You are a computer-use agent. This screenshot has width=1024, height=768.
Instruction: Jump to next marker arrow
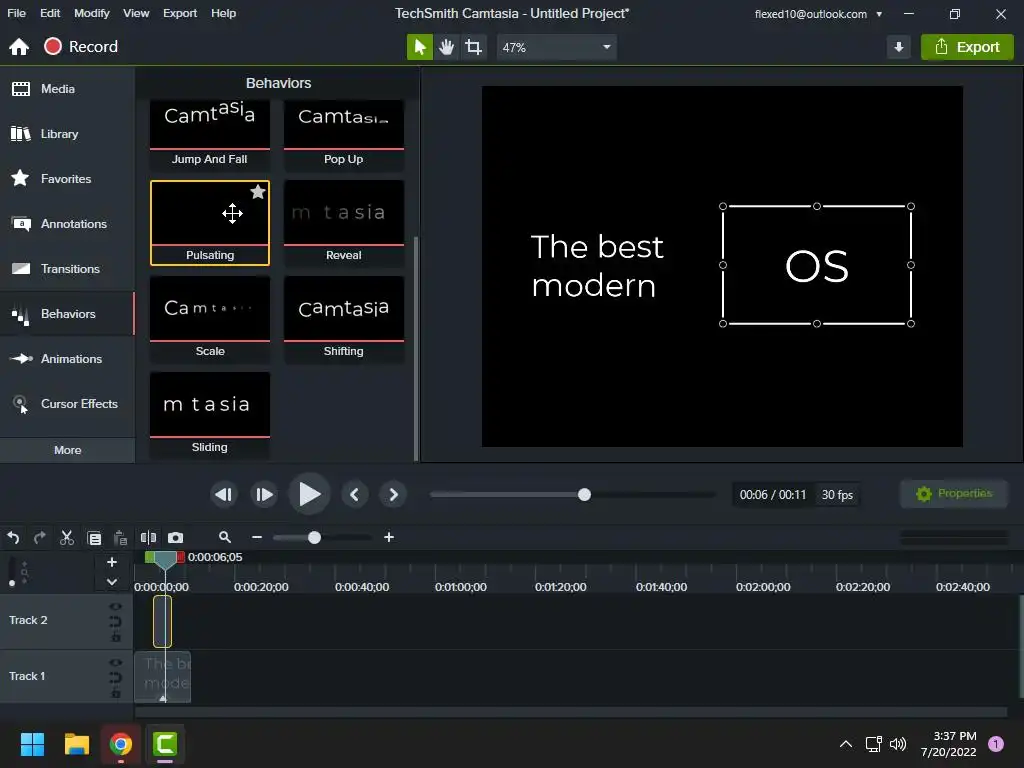tap(393, 495)
